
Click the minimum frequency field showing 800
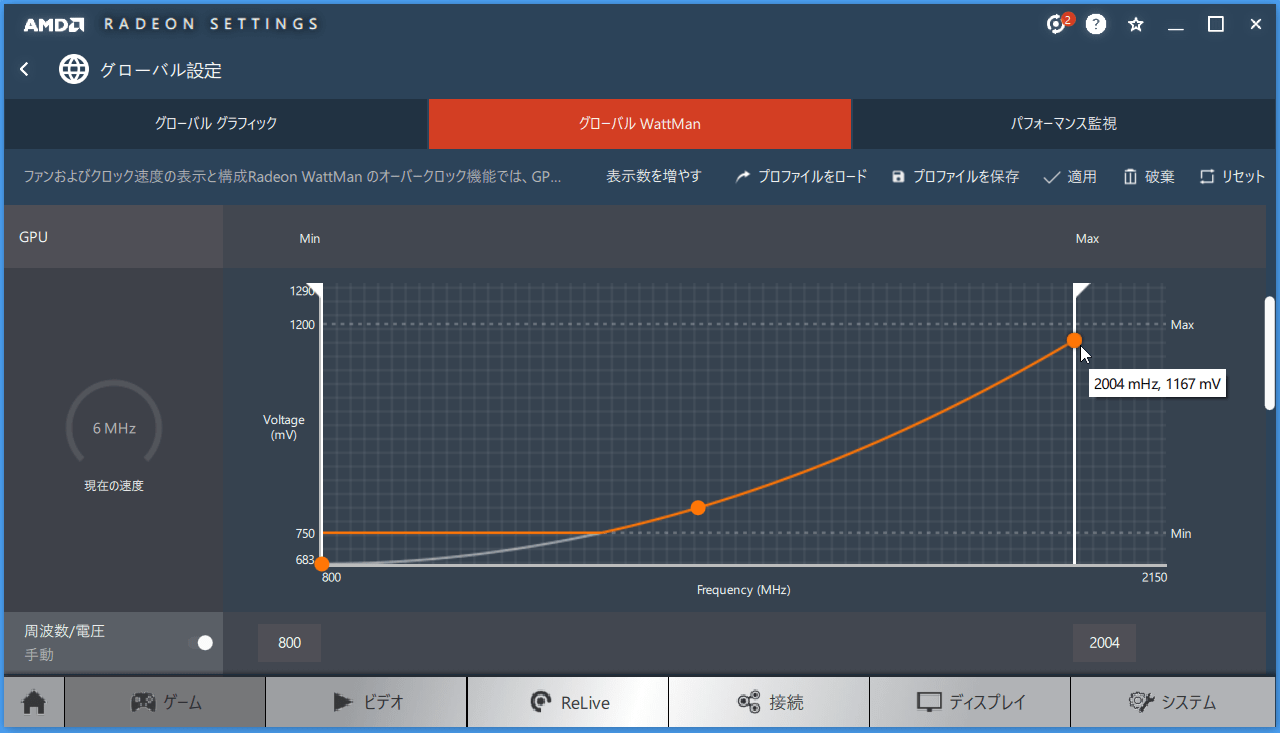tap(289, 643)
